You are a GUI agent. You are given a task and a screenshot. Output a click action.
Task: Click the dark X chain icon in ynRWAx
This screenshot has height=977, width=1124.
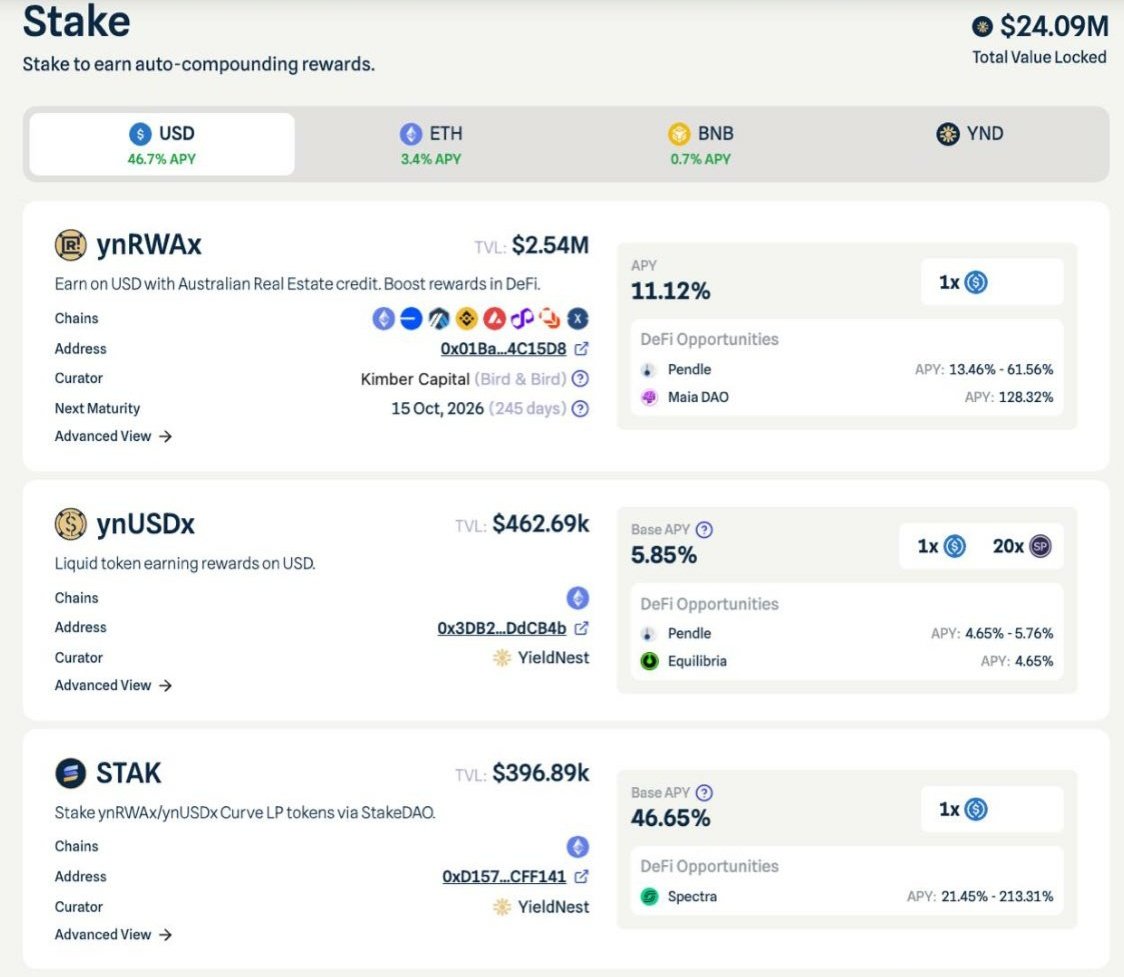coord(578,318)
